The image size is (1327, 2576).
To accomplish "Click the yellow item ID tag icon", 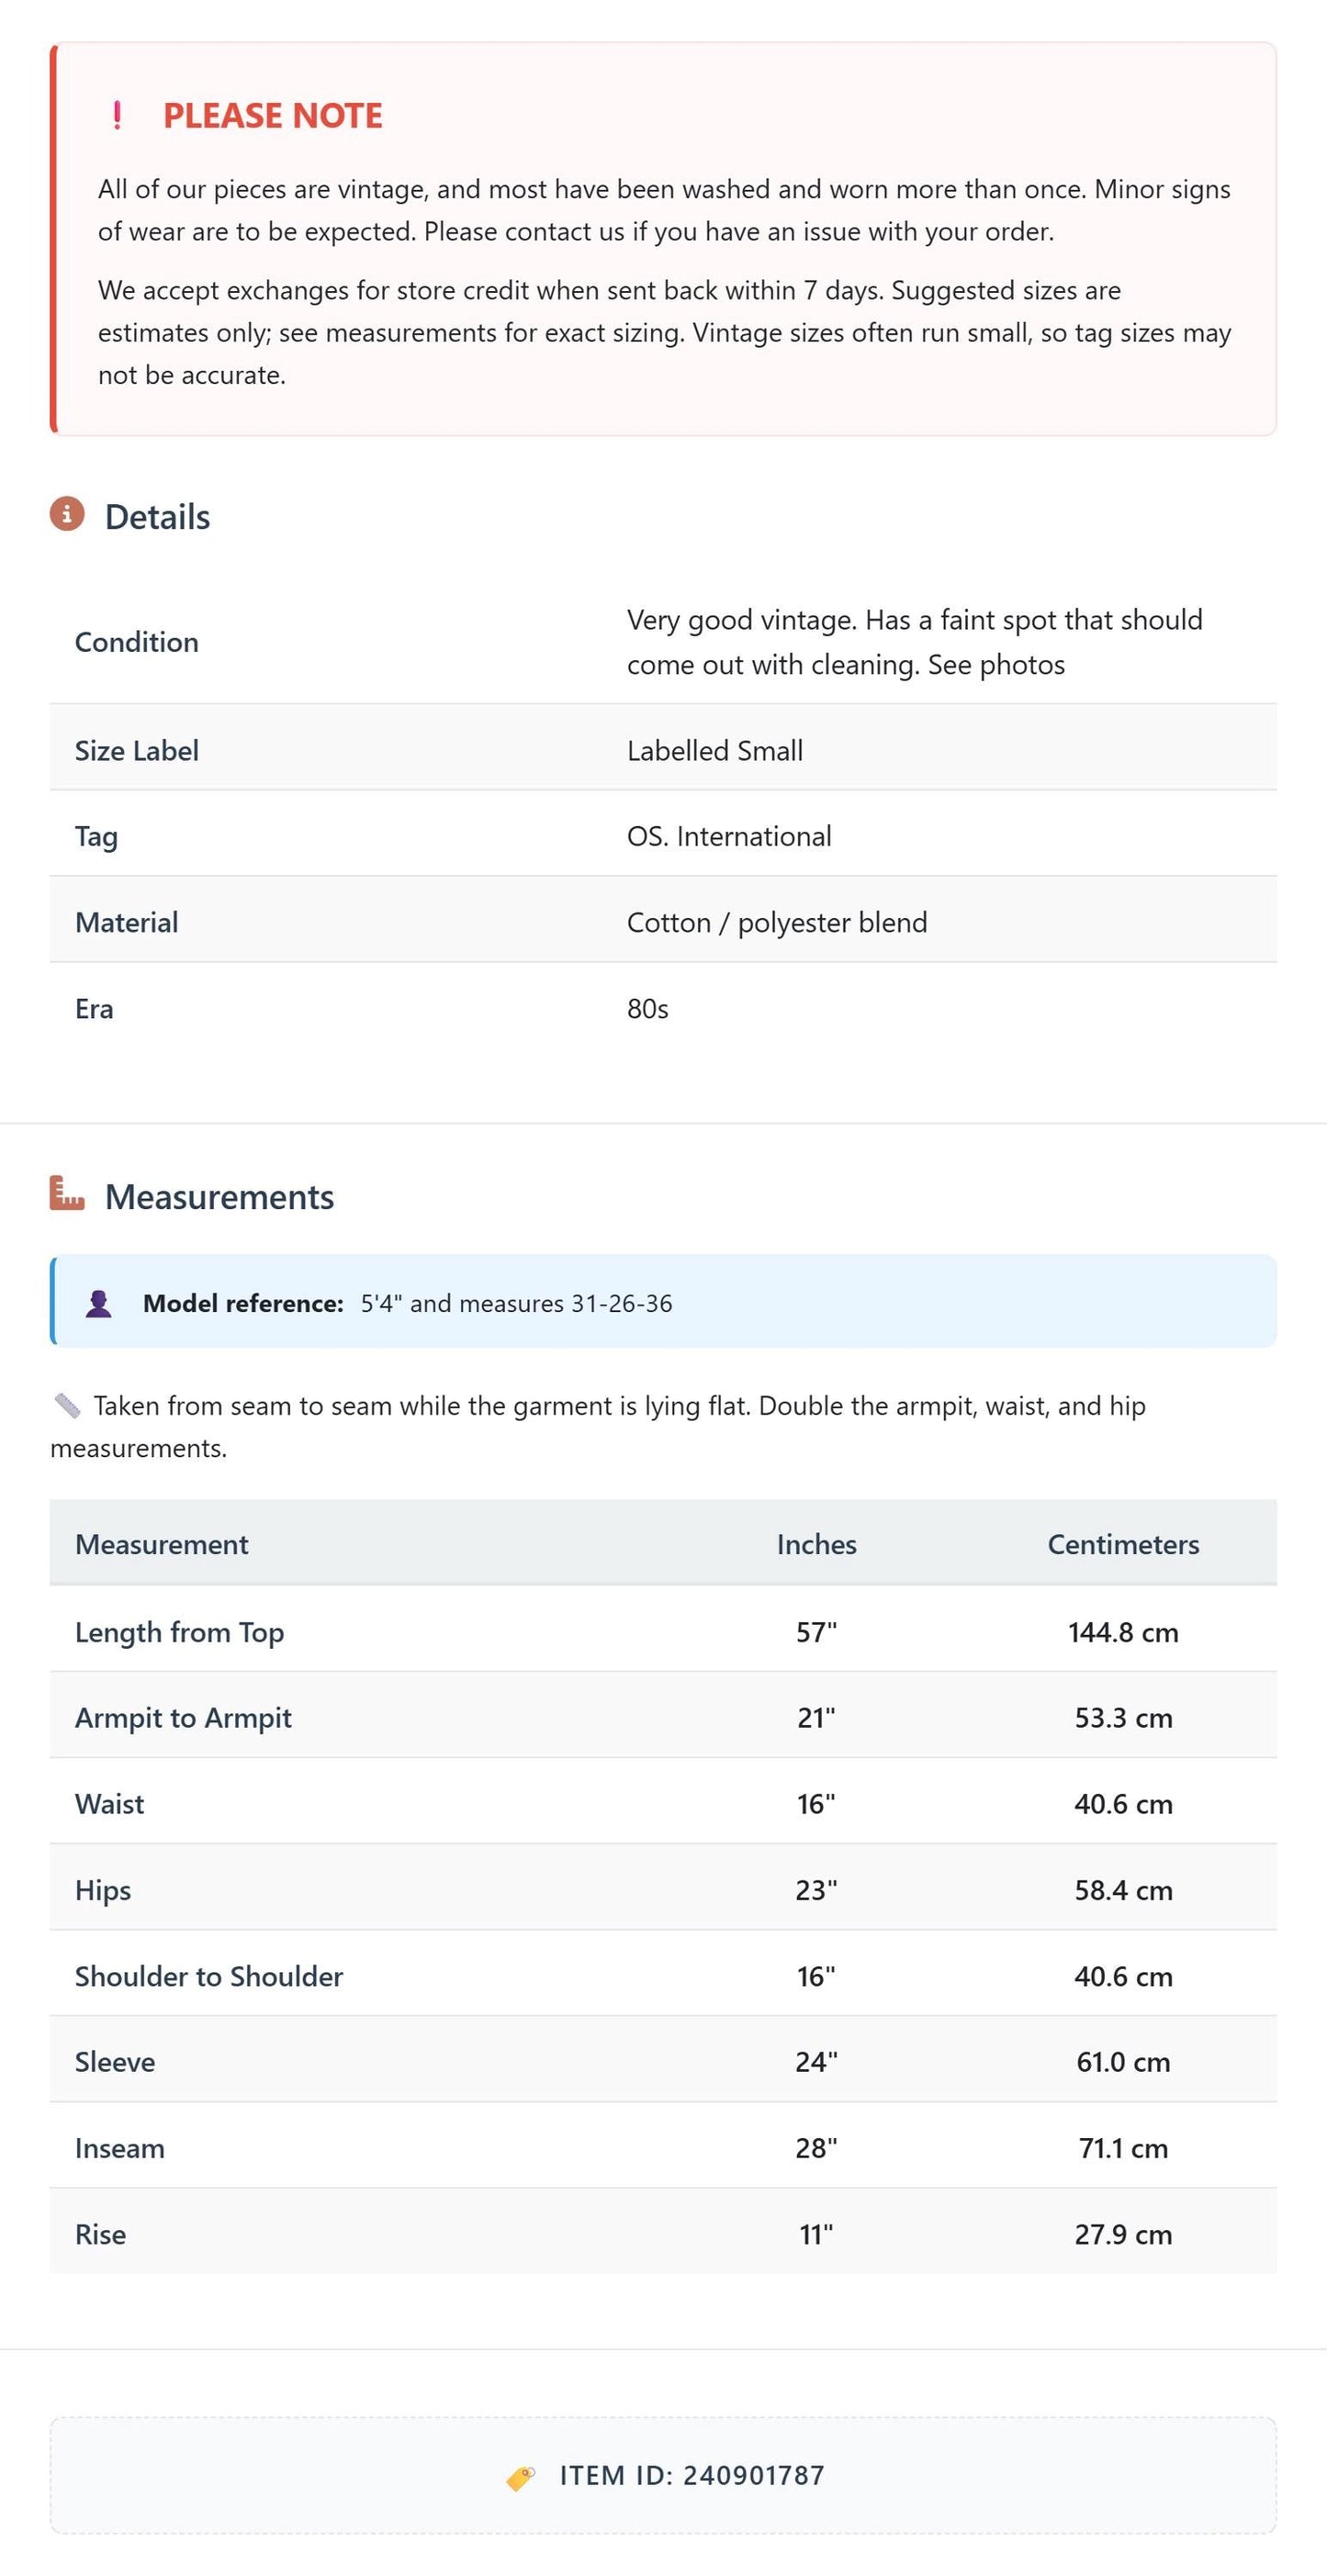I will [521, 2476].
